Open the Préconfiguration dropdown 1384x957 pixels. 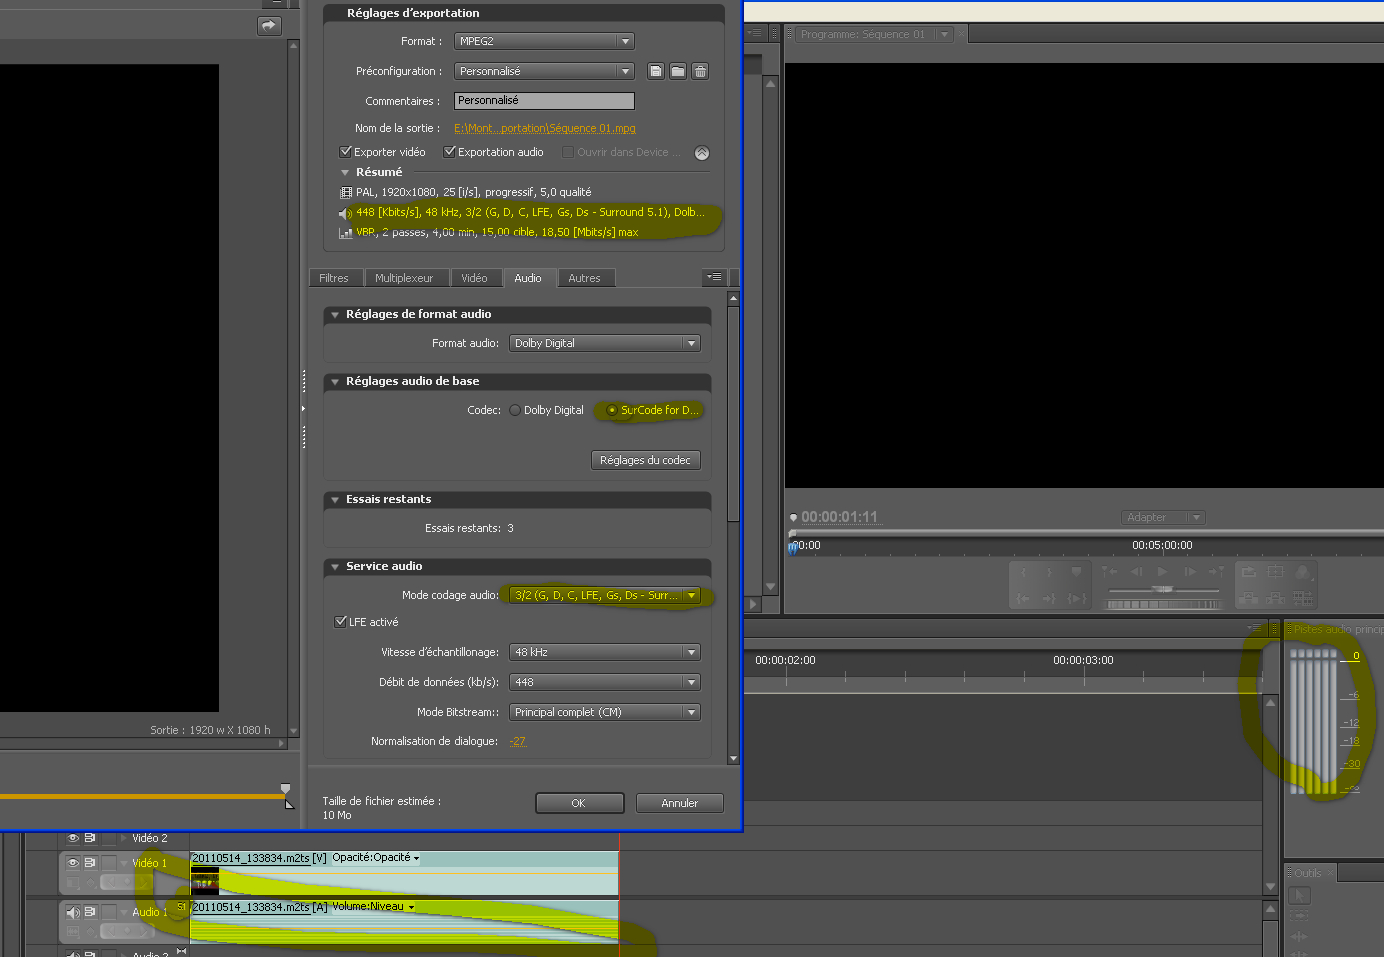pos(544,71)
